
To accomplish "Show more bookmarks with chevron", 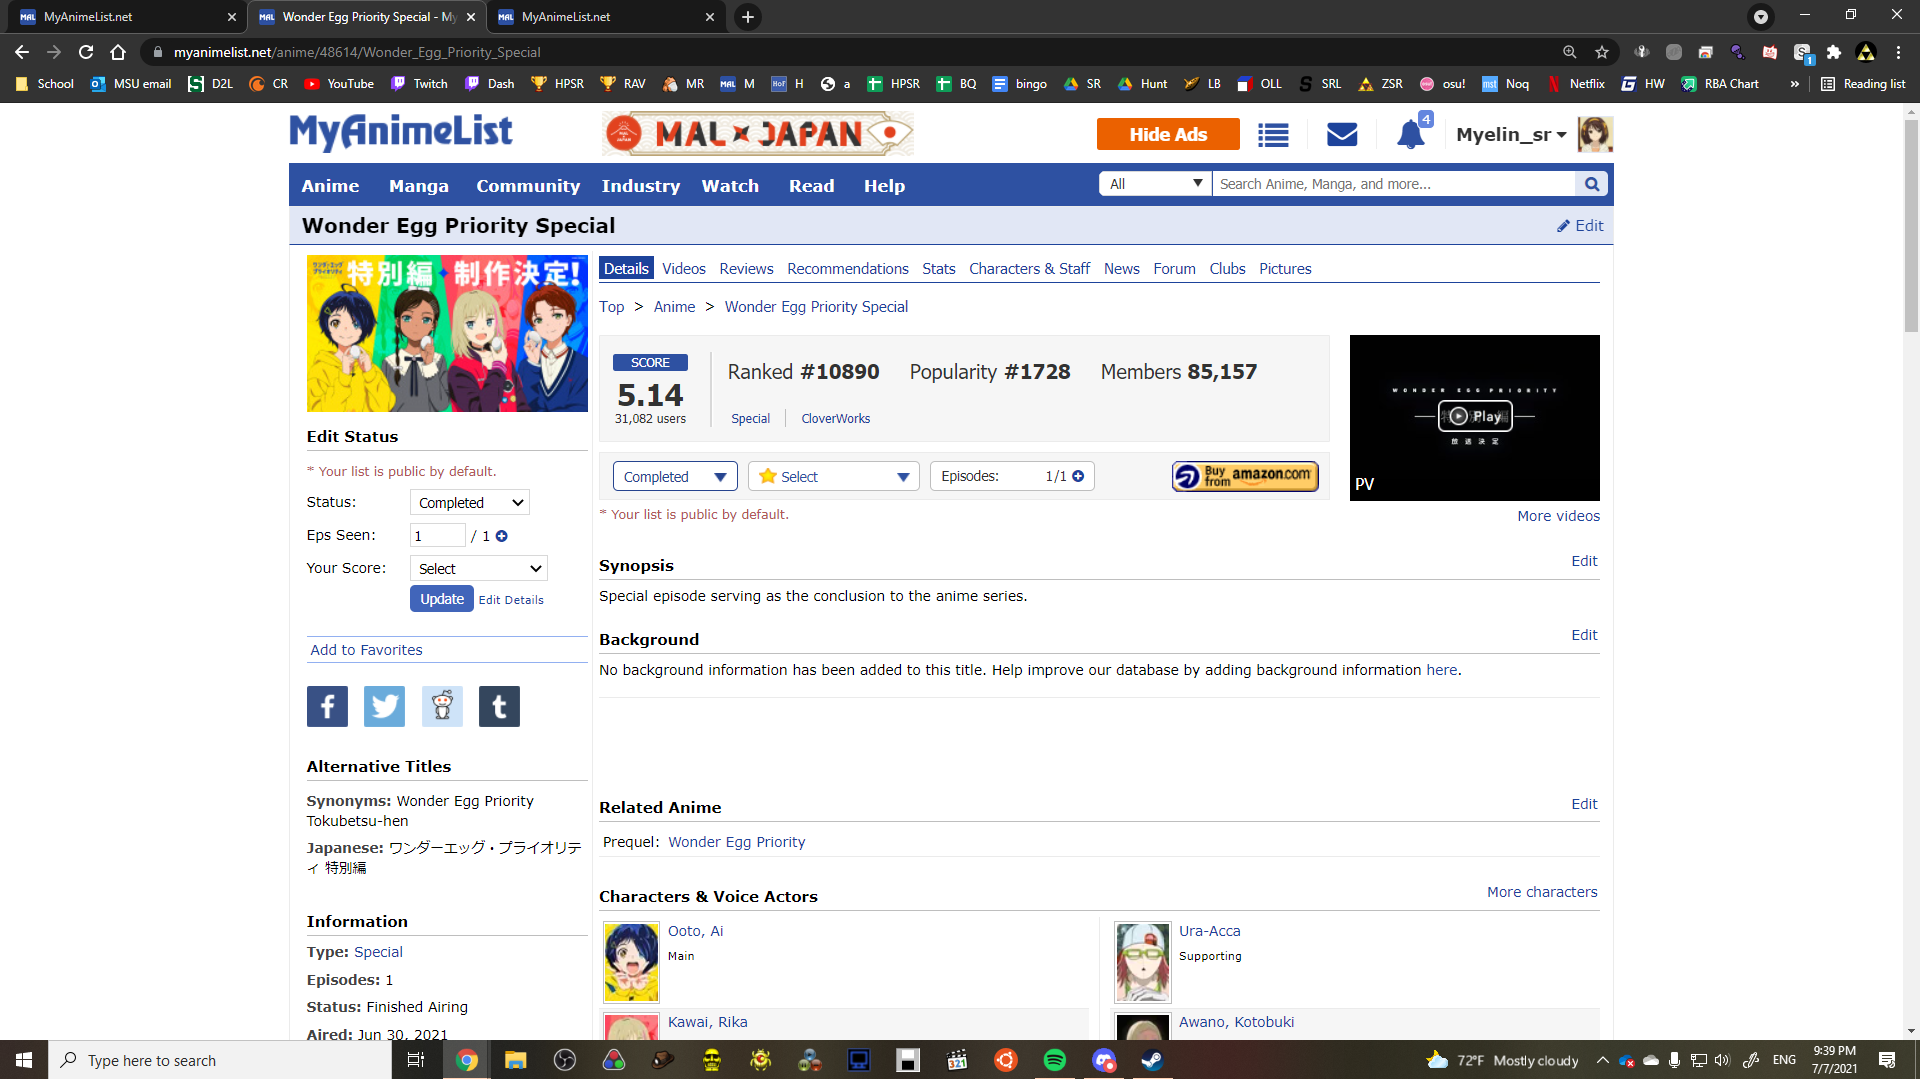I will (1795, 84).
